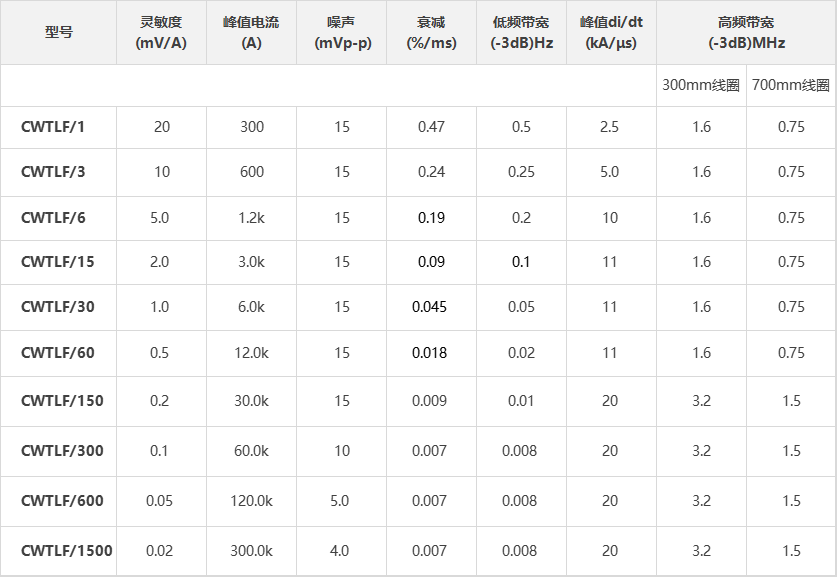Click the 噪声 (mVp-p) column header

(x=342, y=33)
